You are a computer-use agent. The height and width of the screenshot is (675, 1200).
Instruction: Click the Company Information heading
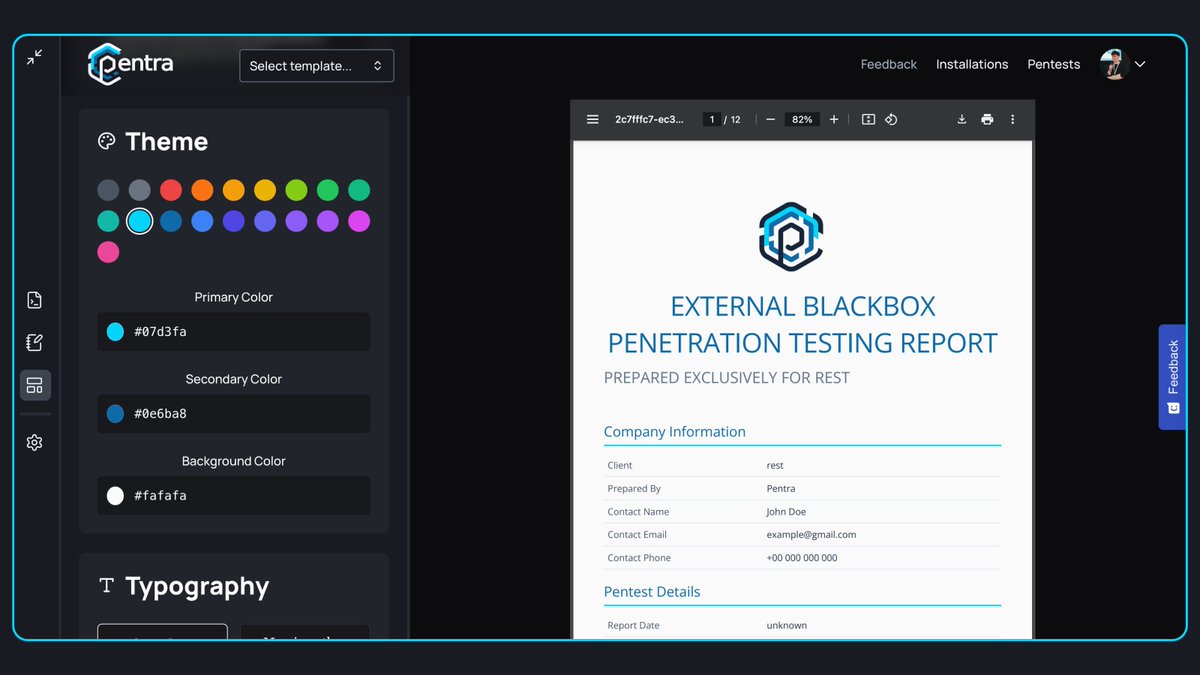click(675, 432)
